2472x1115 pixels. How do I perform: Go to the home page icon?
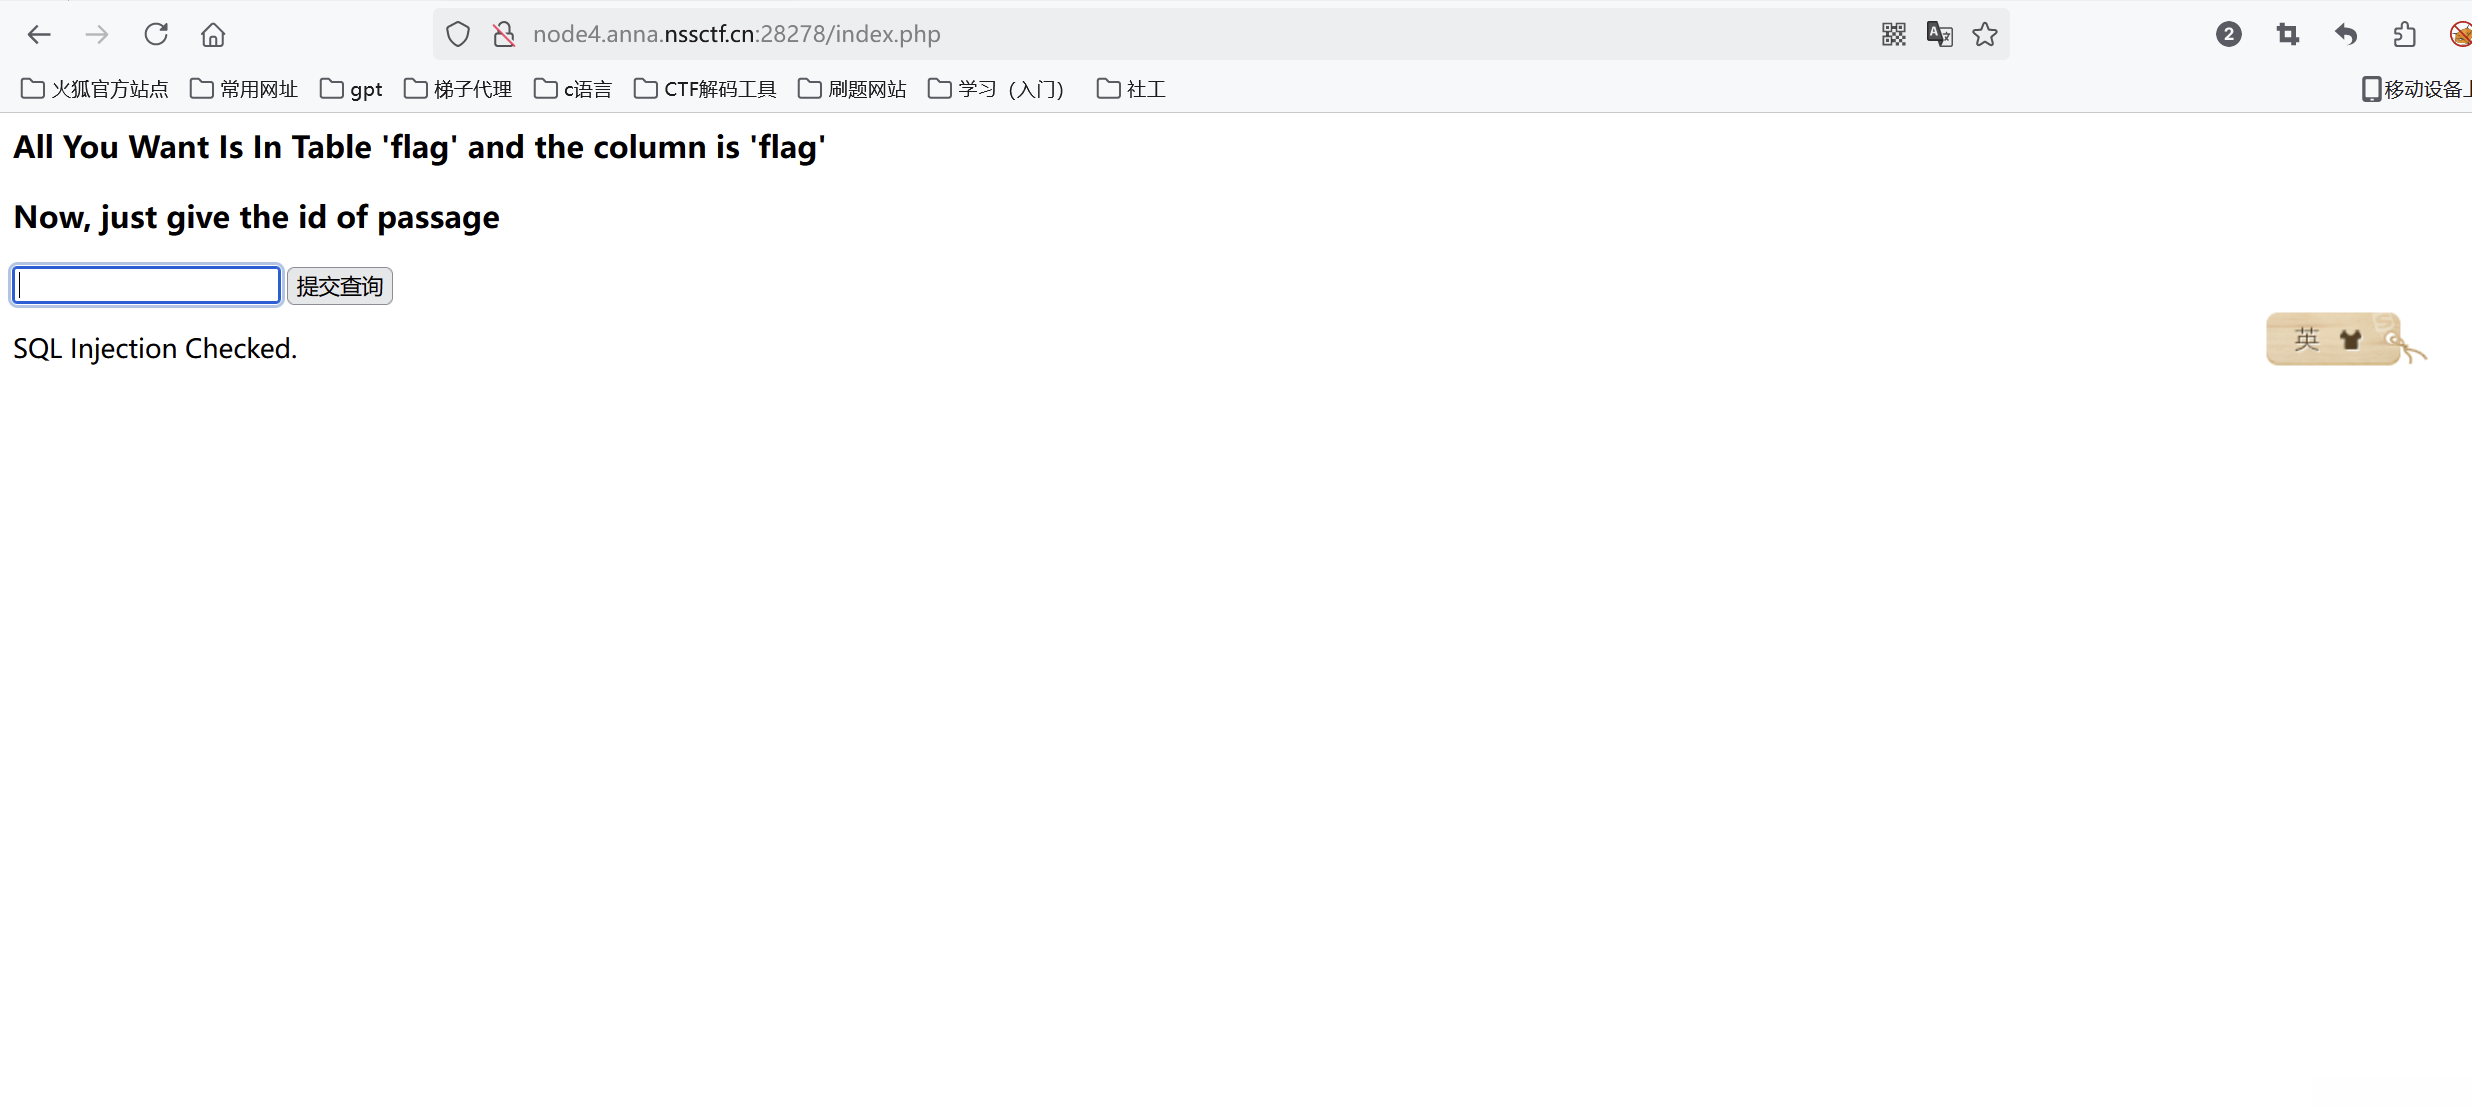[213, 35]
